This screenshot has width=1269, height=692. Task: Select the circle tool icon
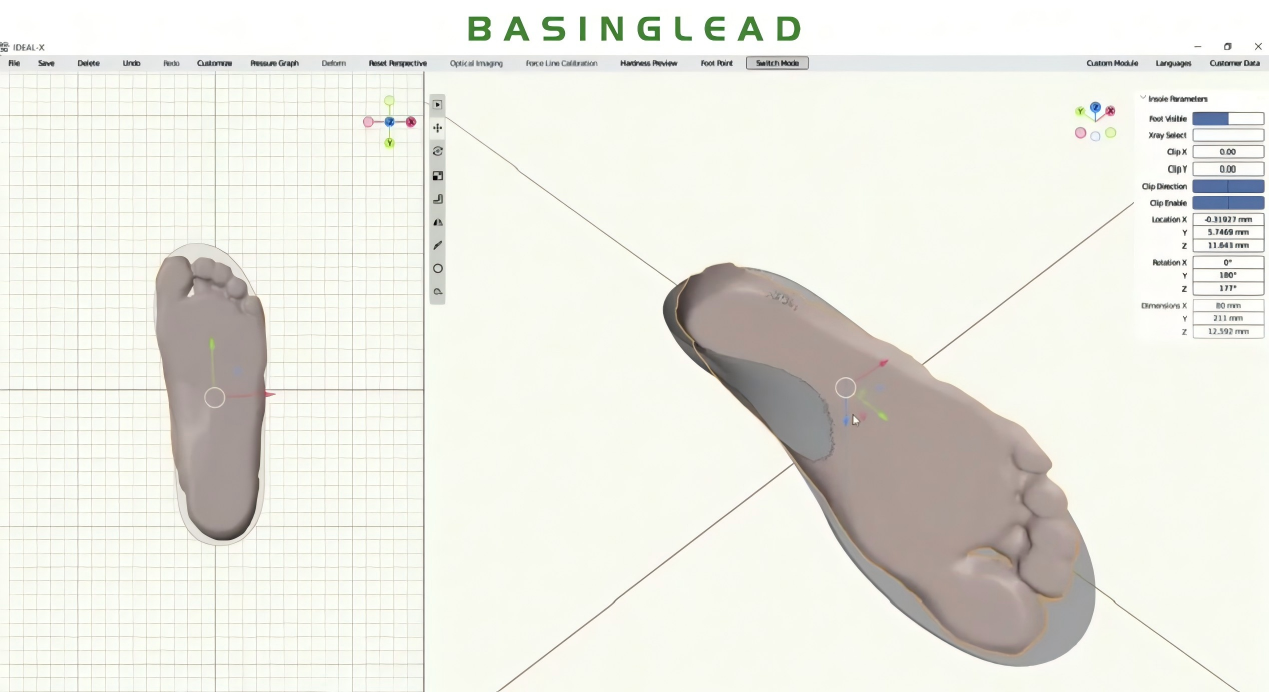click(438, 268)
